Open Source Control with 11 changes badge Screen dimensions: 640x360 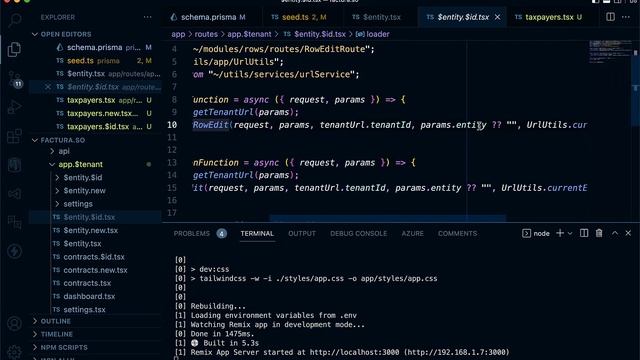pos(15,79)
